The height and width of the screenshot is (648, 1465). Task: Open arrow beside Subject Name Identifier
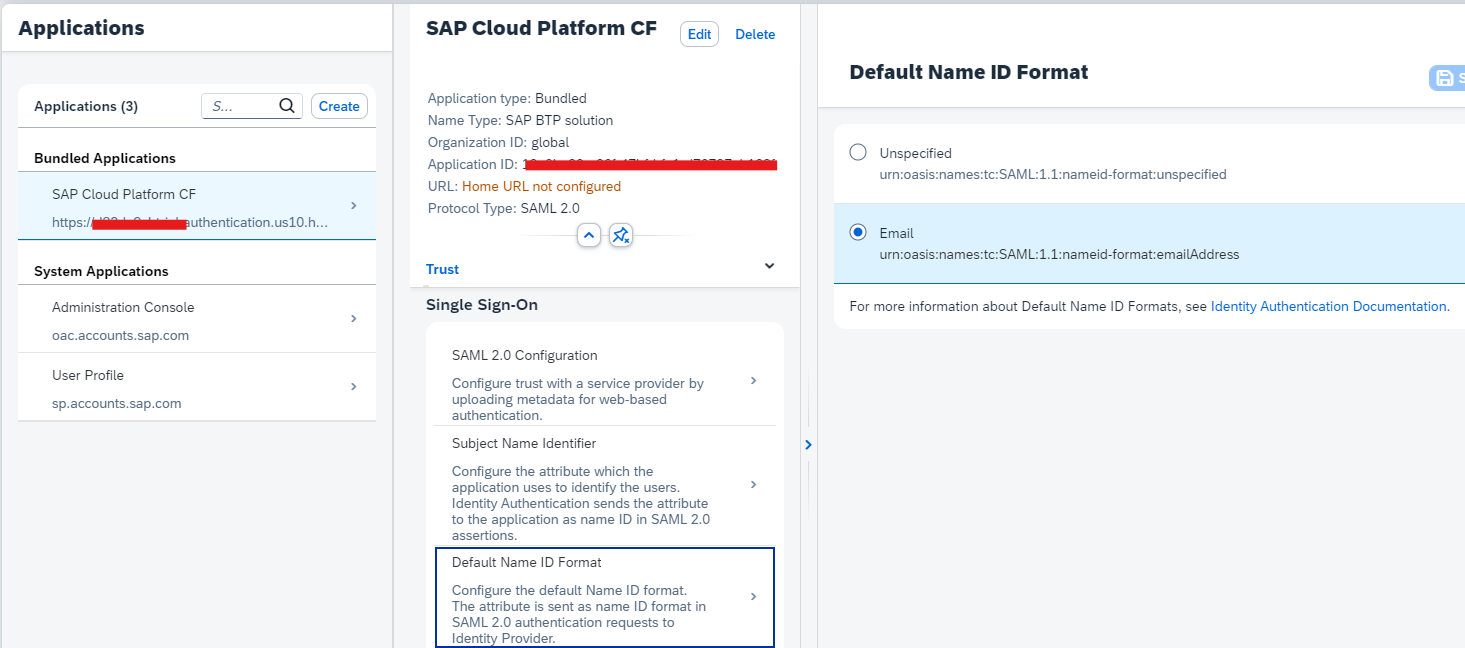pyautogui.click(x=753, y=485)
